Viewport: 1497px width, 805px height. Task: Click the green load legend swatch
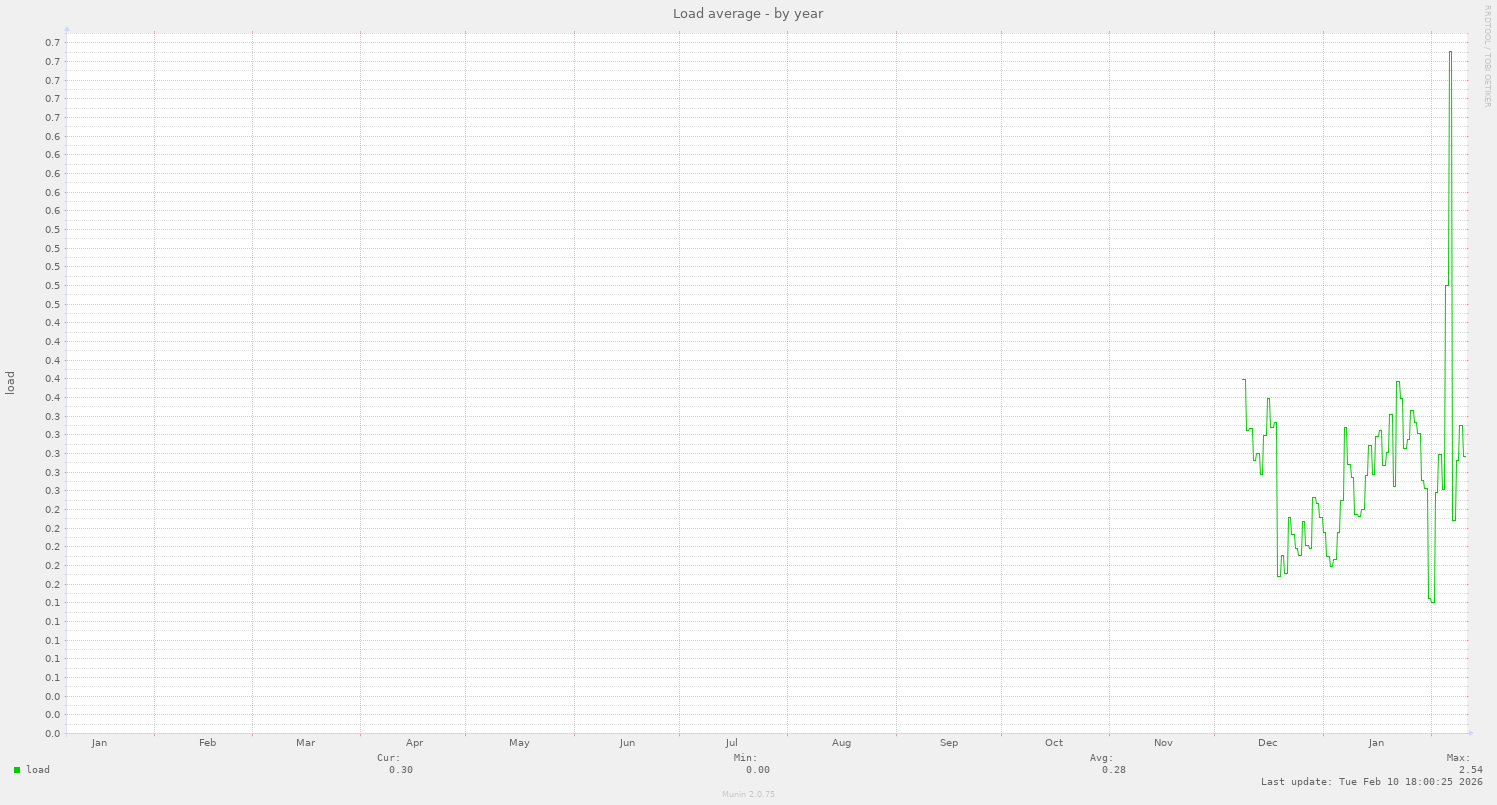17,770
